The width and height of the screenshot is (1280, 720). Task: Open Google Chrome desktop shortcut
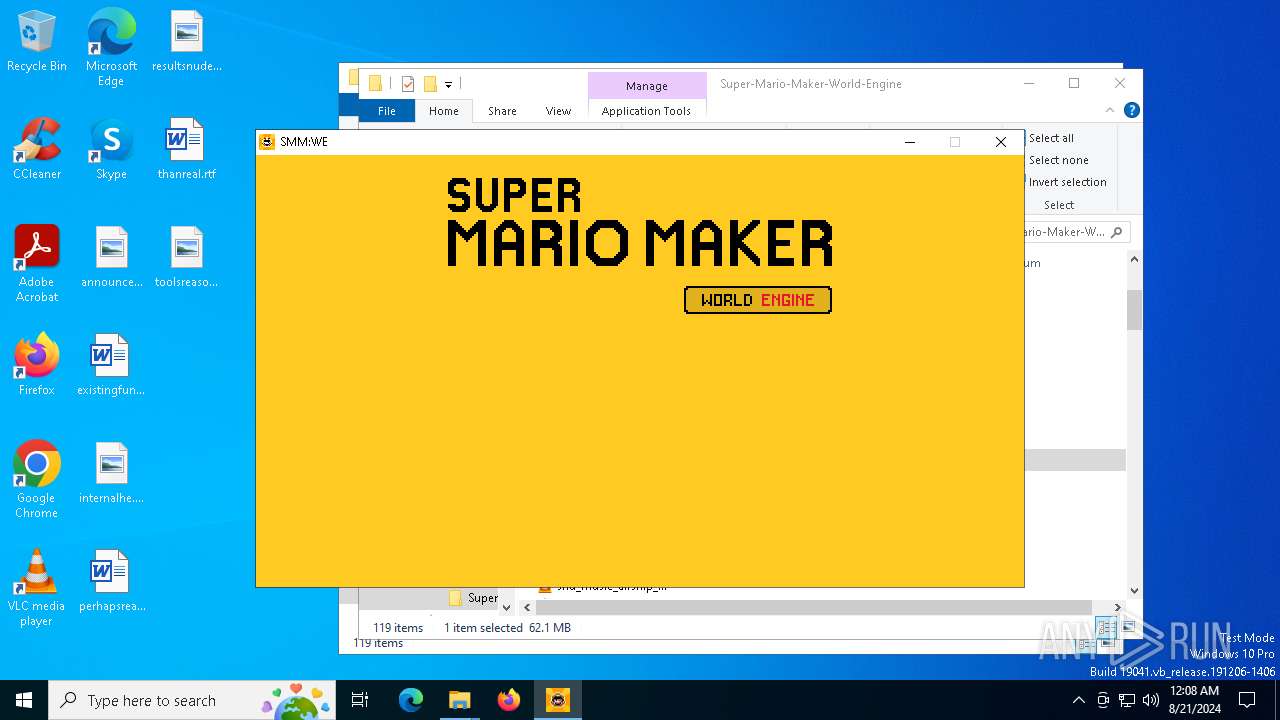point(37,480)
